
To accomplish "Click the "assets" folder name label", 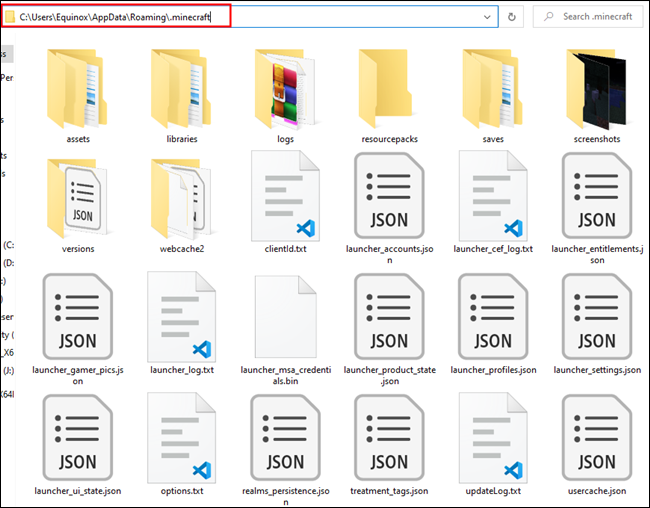I will pyautogui.click(x=78, y=139).
